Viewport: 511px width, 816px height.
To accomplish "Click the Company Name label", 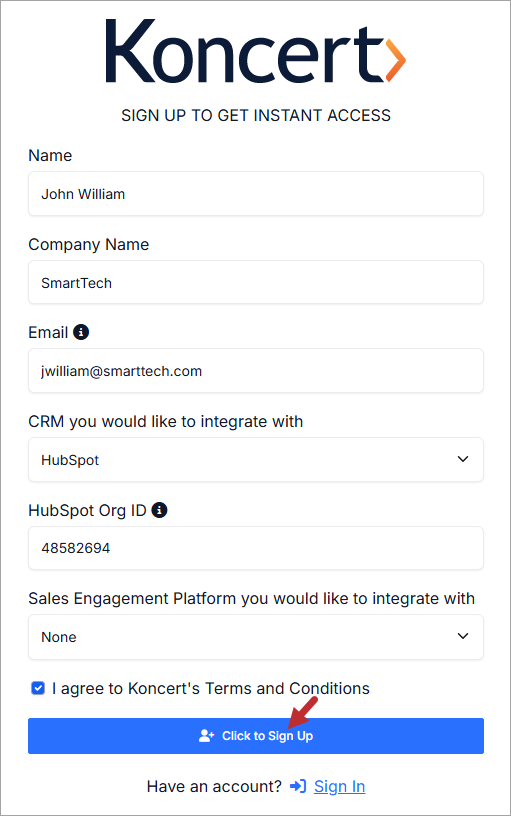I will (88, 244).
